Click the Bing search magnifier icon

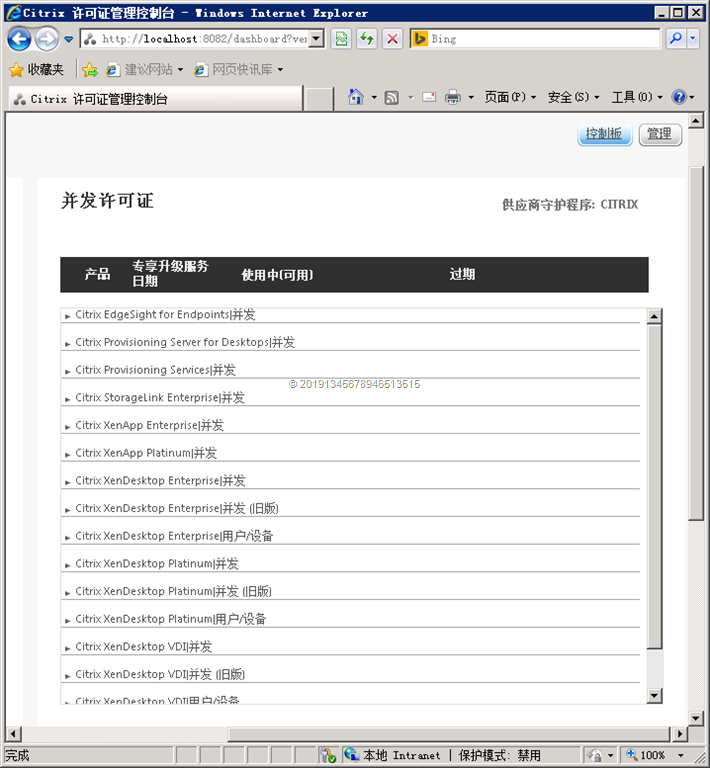pos(676,39)
